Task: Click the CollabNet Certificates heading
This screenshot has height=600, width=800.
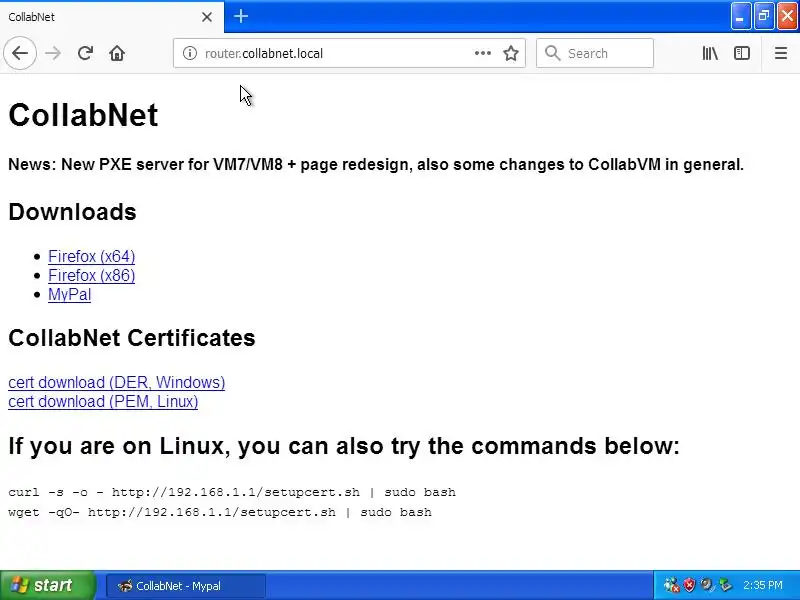Action: pyautogui.click(x=132, y=338)
